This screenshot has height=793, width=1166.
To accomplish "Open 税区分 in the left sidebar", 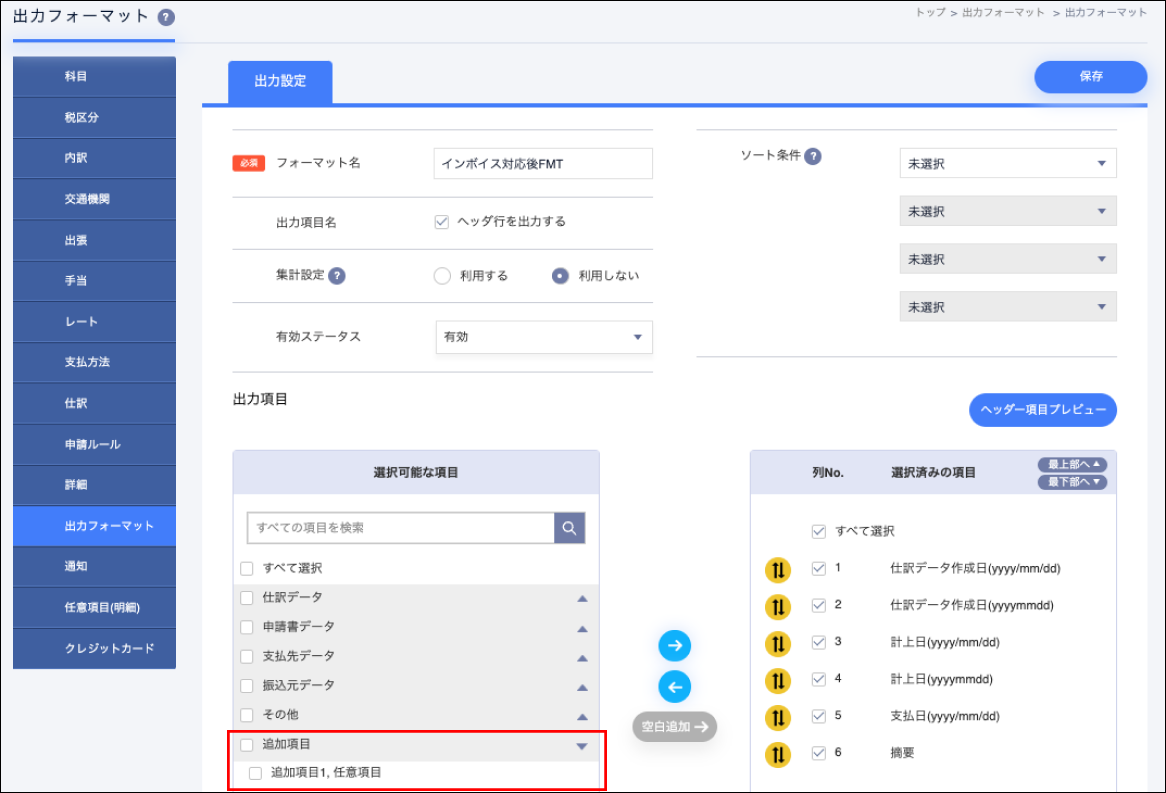I will click(x=94, y=117).
